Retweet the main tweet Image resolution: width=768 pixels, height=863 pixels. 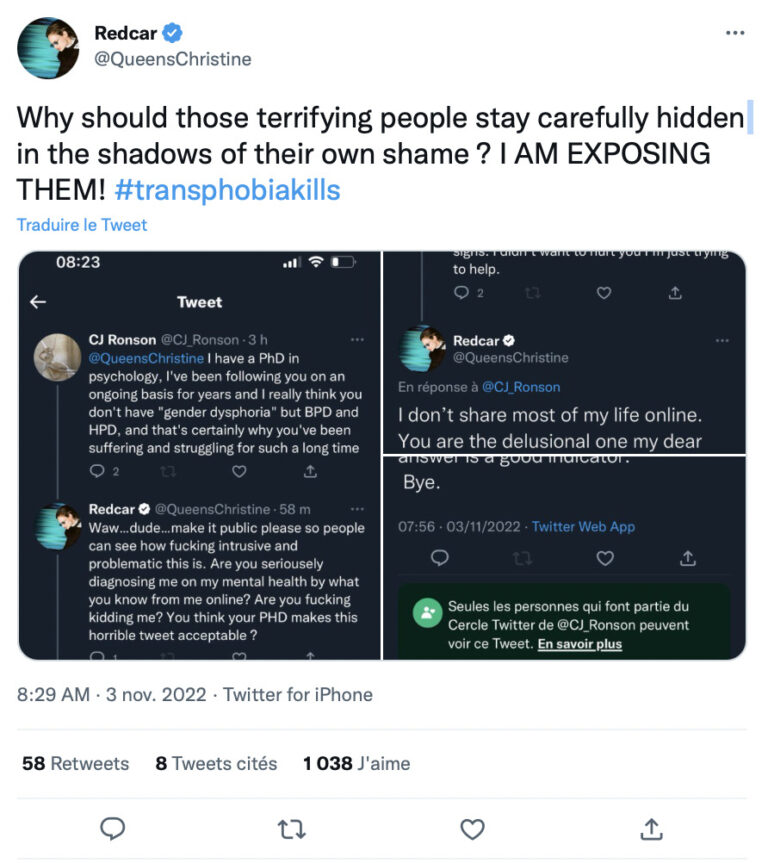(293, 828)
